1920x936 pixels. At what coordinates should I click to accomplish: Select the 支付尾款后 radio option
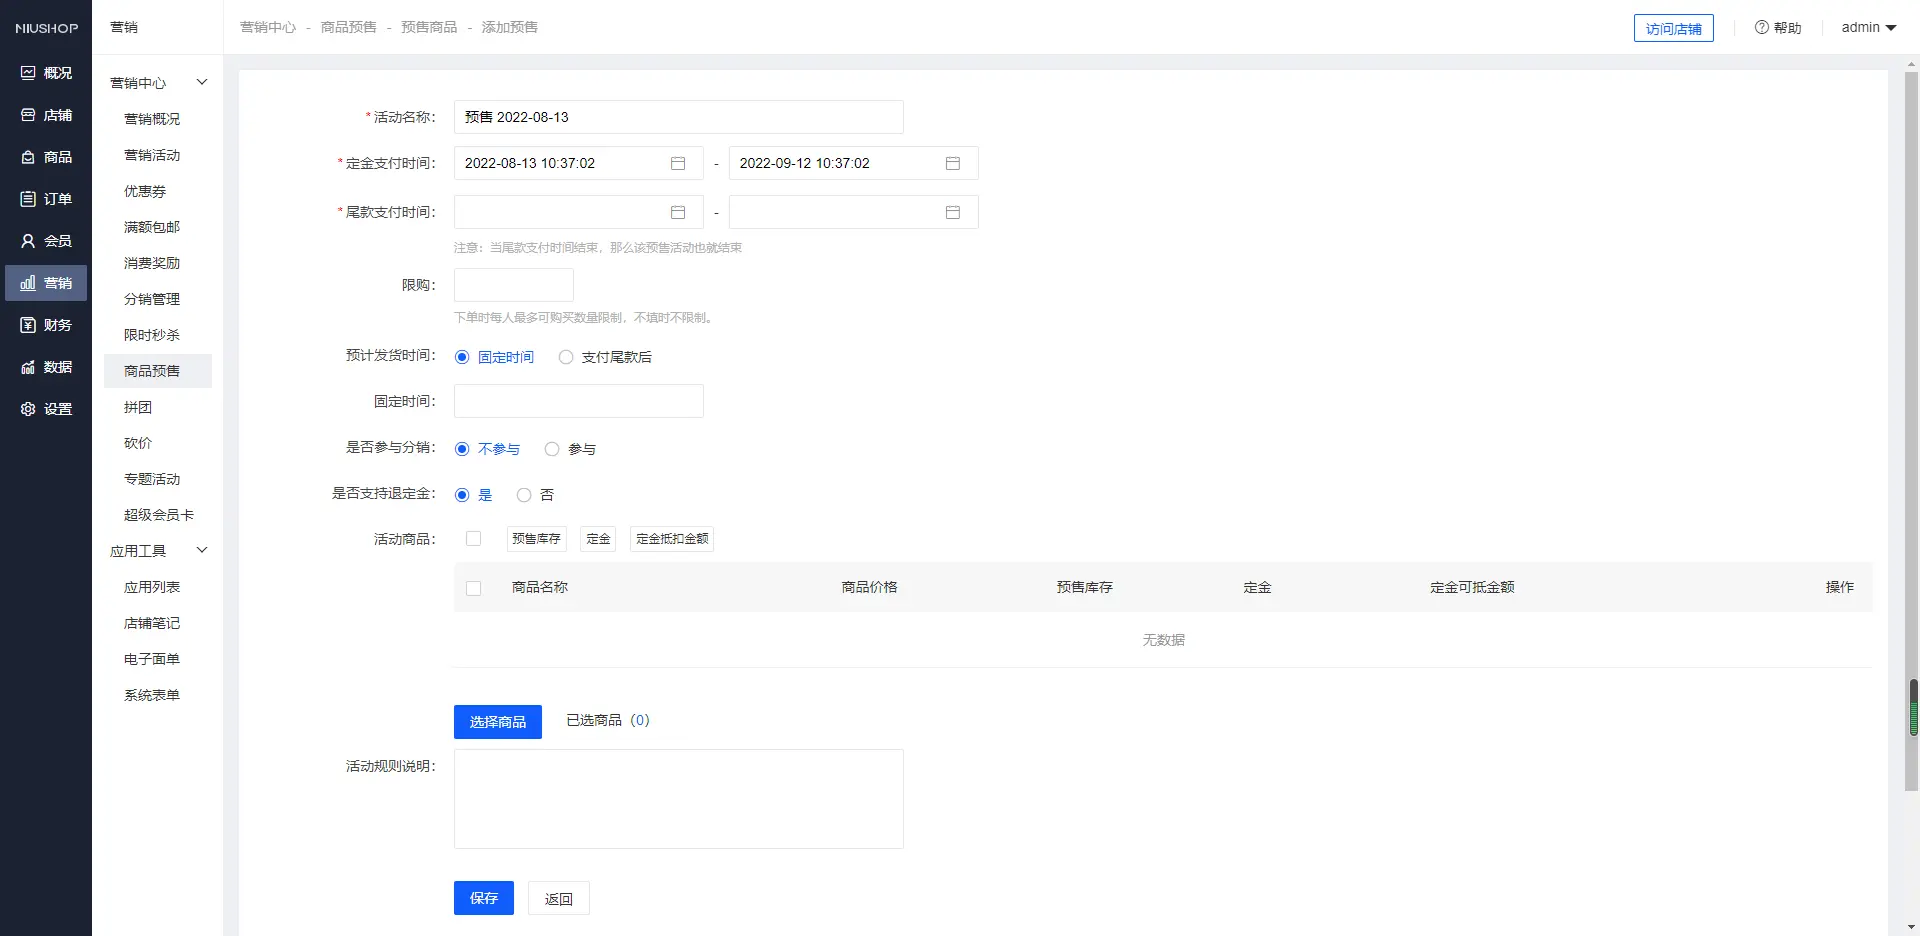[x=566, y=357]
